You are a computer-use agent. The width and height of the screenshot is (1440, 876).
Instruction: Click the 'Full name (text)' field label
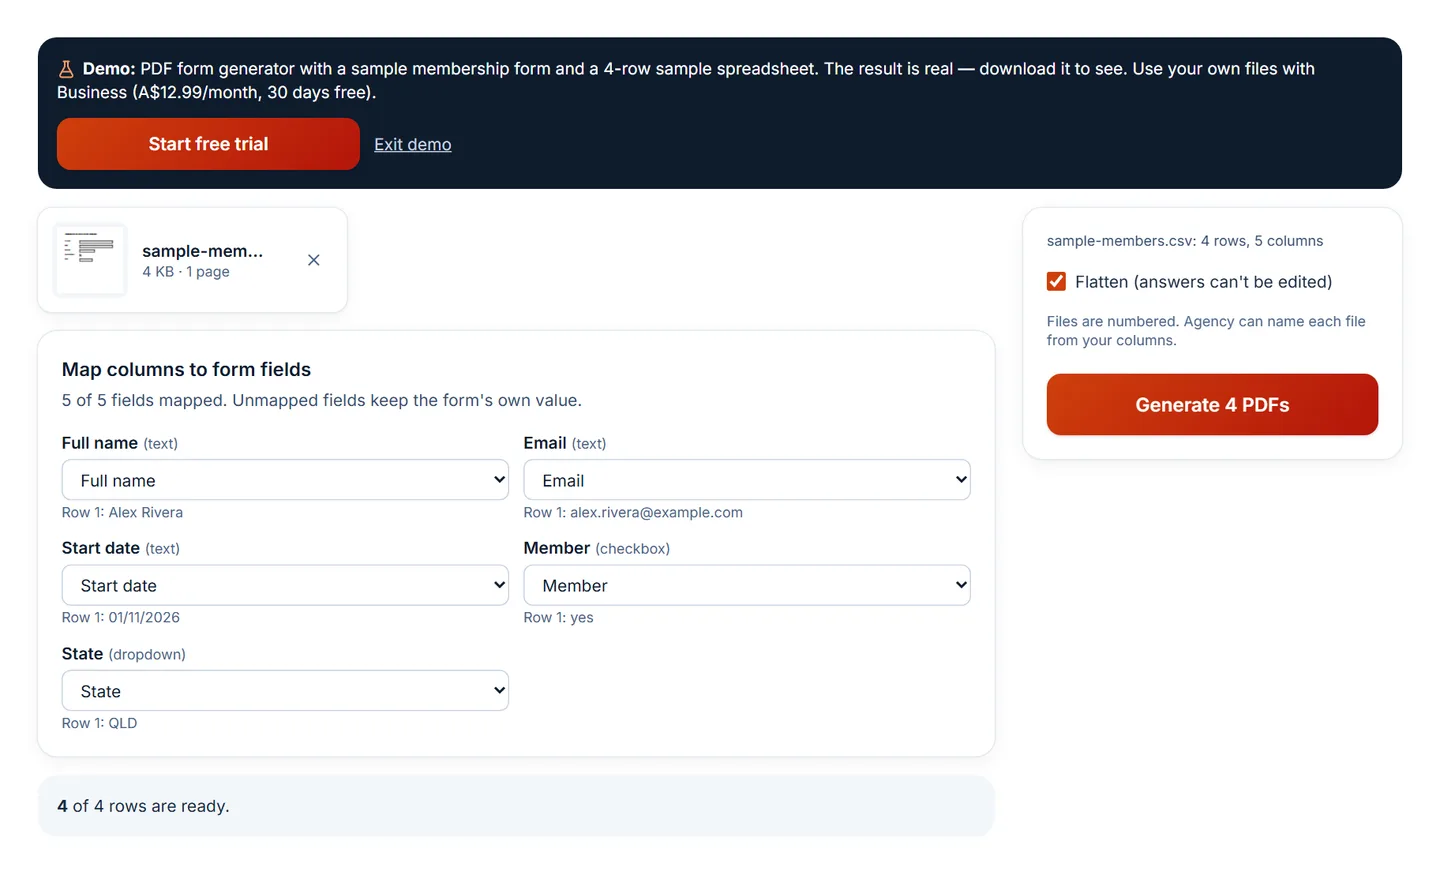(120, 443)
